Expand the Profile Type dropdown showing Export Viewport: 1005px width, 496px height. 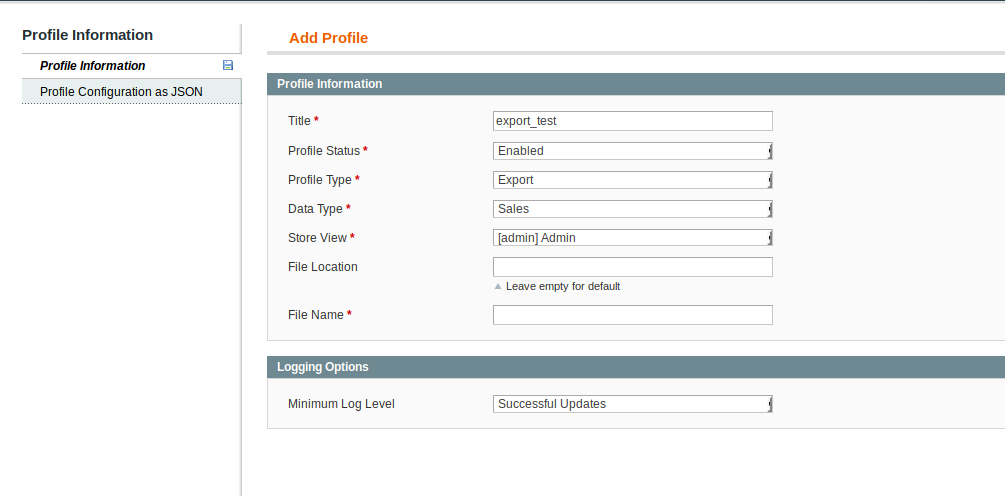[633, 180]
